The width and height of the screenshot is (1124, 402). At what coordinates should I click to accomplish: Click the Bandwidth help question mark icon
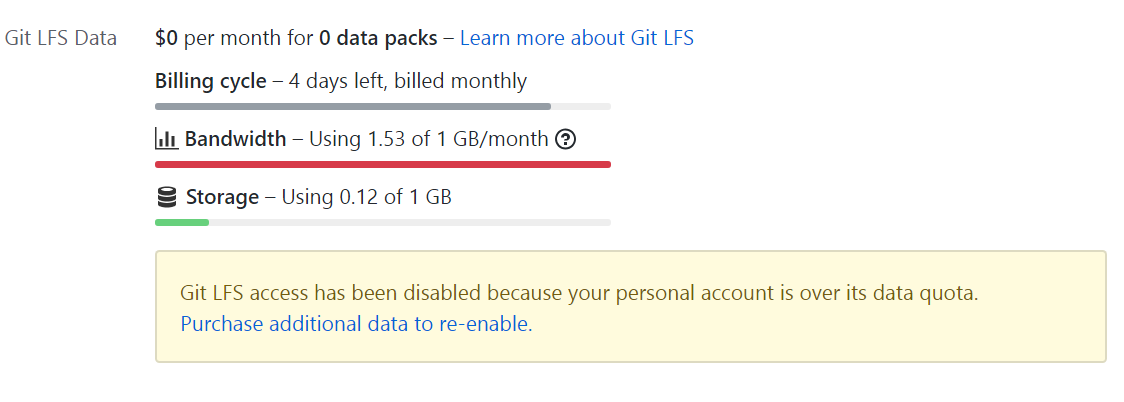(565, 140)
